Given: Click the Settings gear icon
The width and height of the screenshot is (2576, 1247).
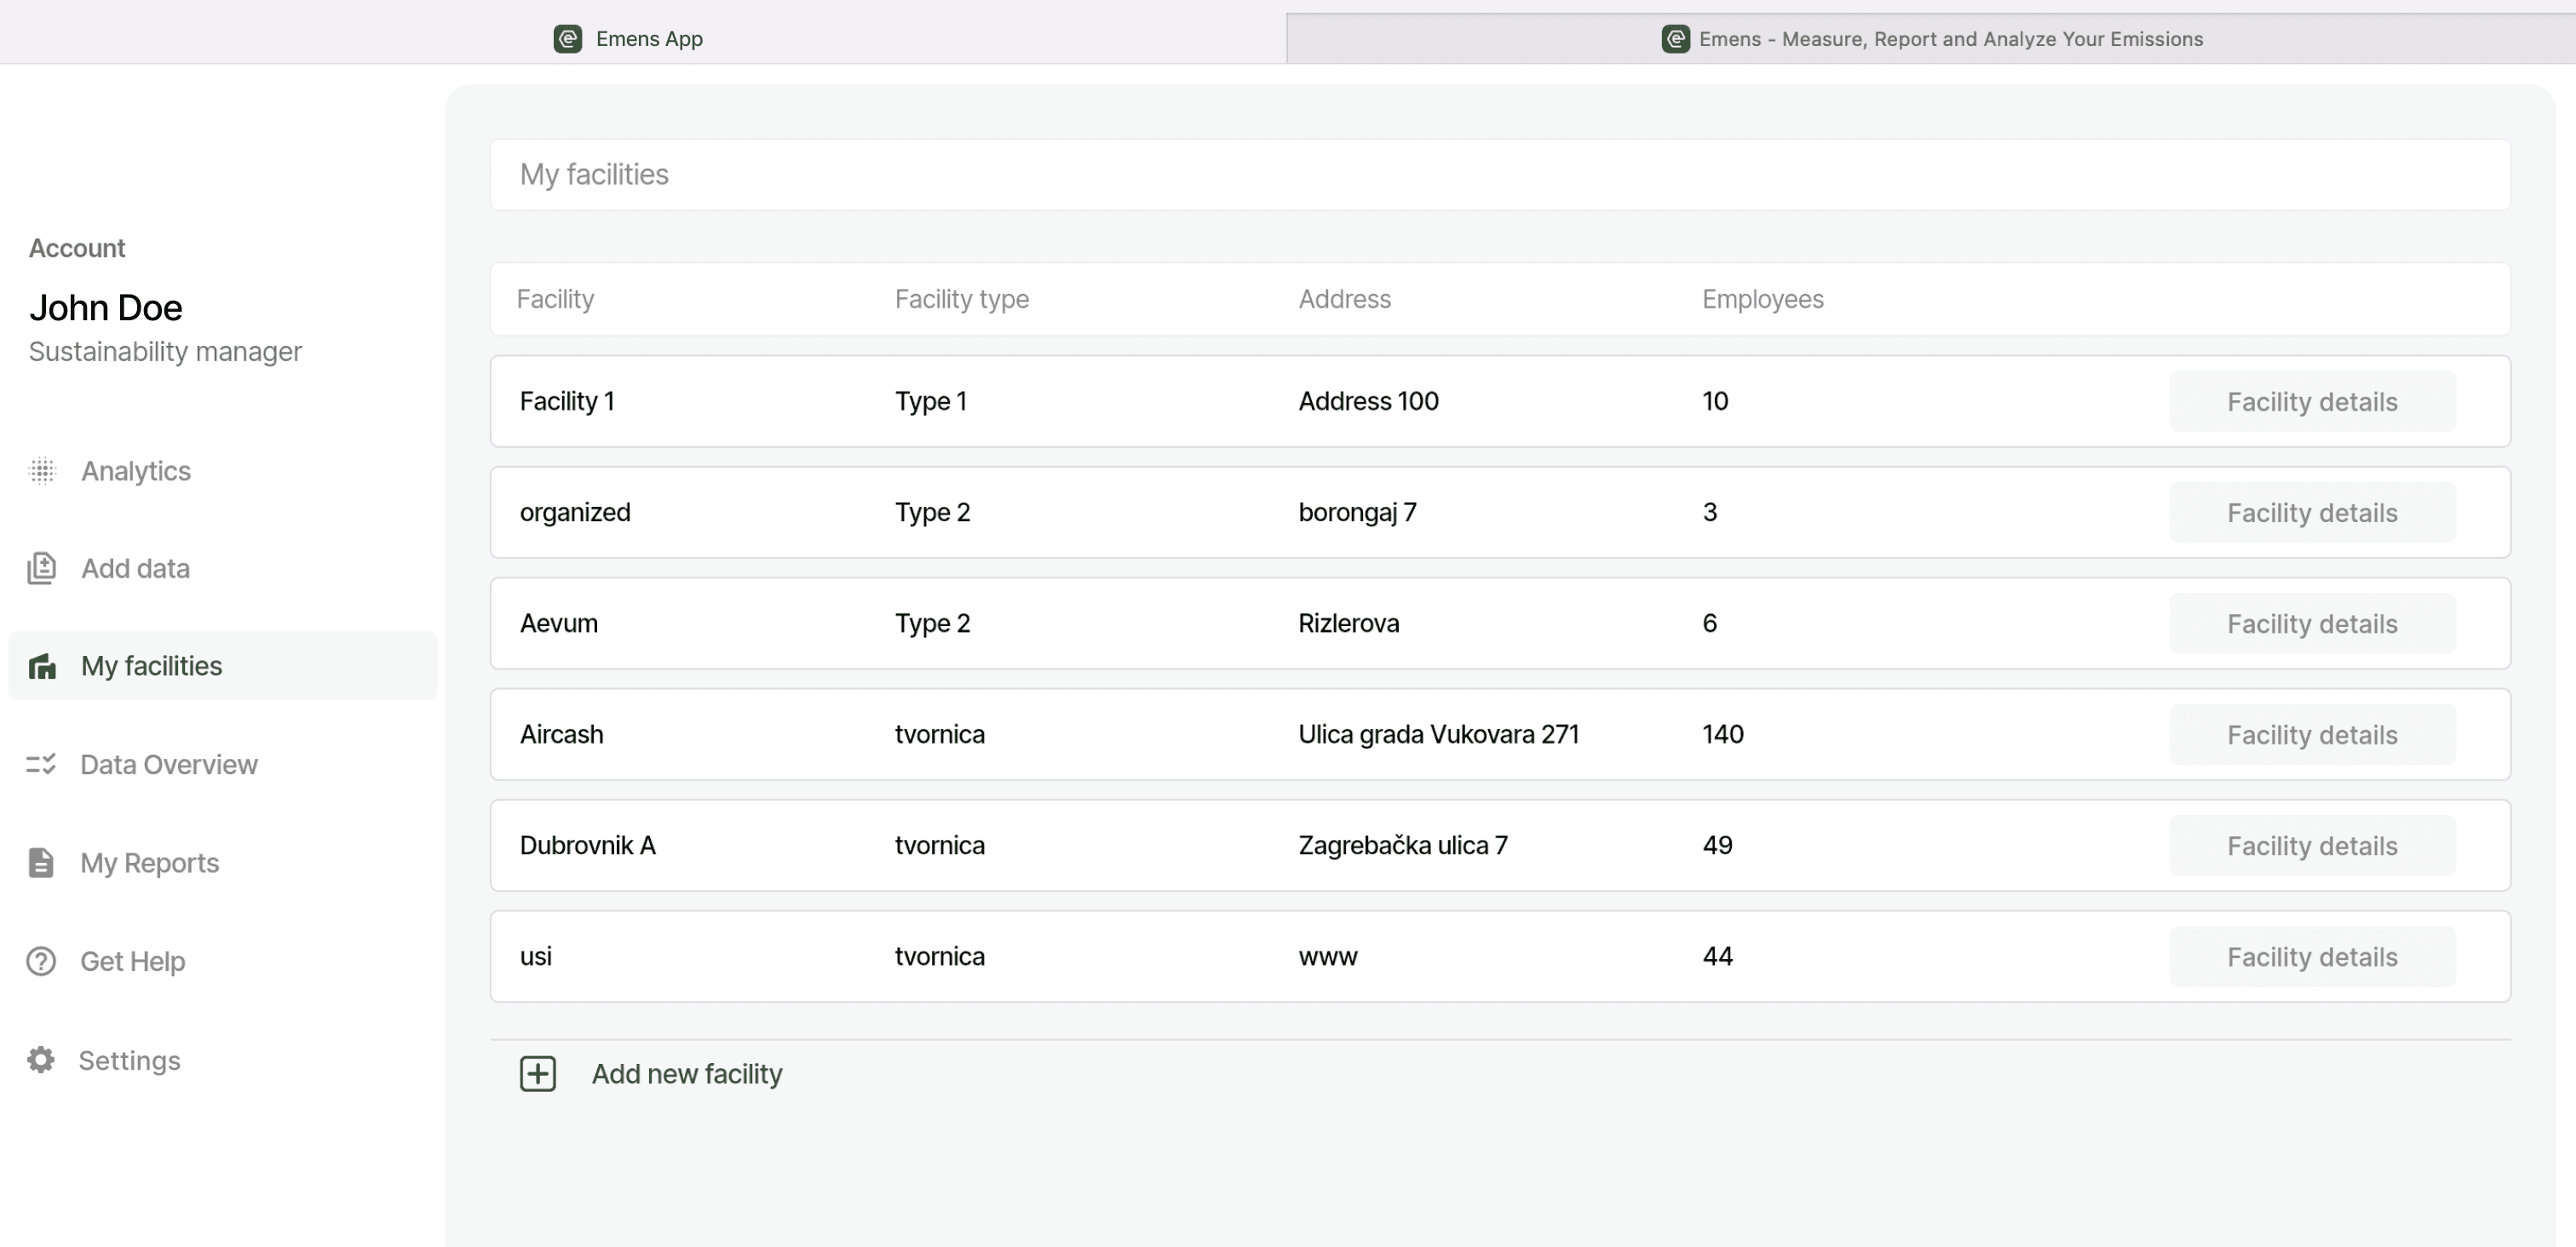Looking at the screenshot, I should 44,1060.
